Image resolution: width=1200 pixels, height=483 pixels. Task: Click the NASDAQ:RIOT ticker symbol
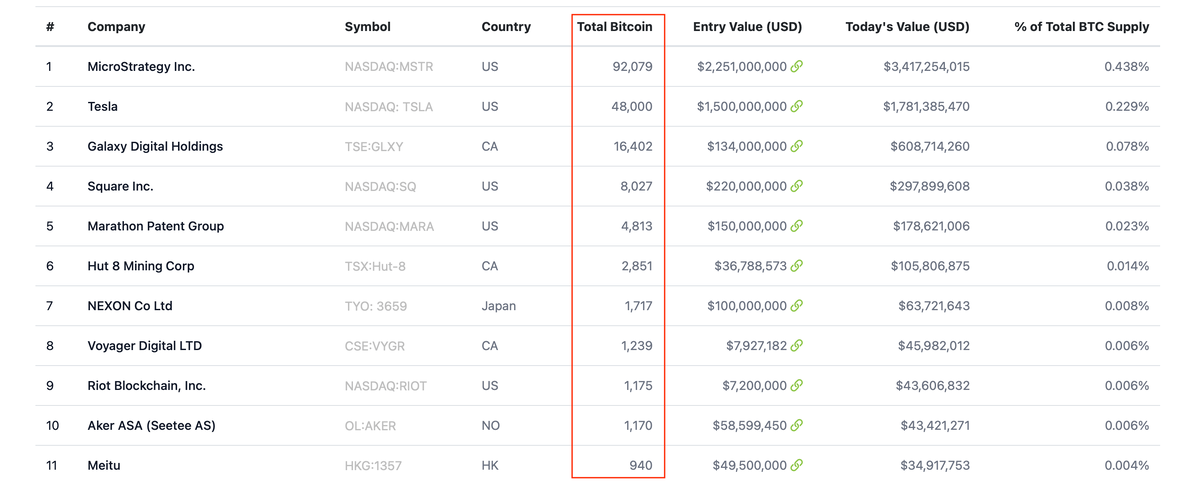[385, 386]
